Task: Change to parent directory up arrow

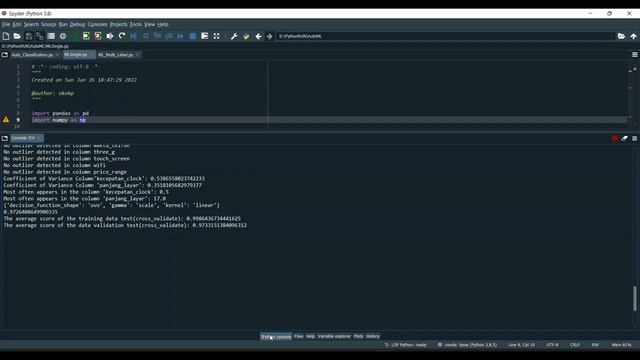Action: tap(633, 36)
